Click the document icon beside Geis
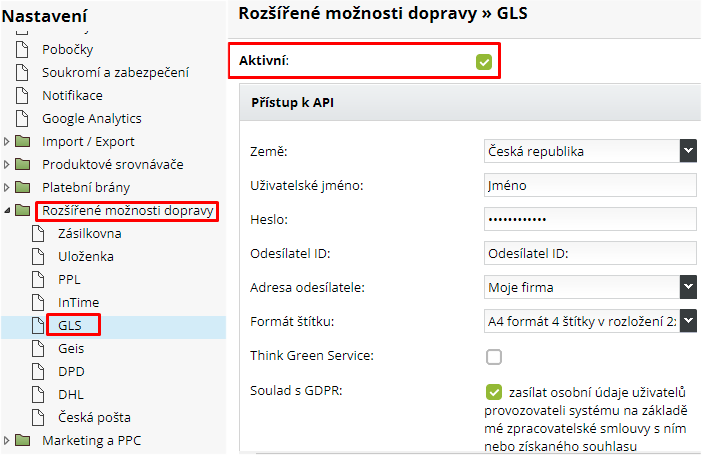This screenshot has width=702, height=455. coord(39,348)
